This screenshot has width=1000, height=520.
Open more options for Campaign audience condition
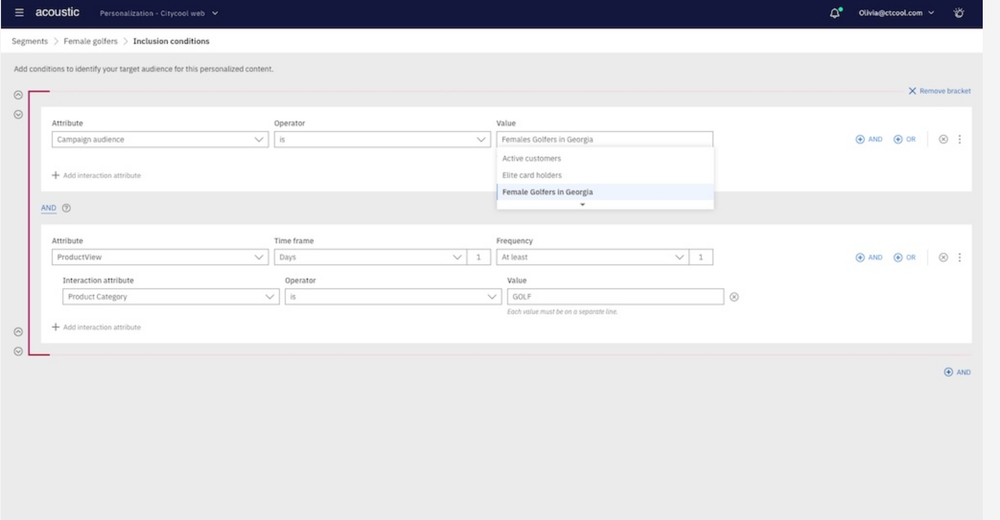959,139
